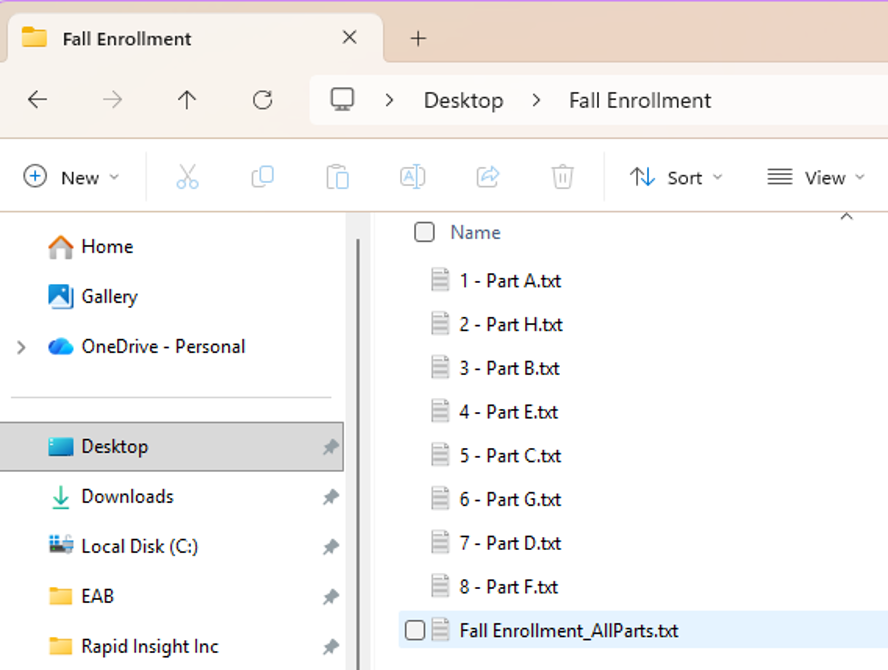Select file 4 - Part E.txt

pyautogui.click(x=509, y=412)
